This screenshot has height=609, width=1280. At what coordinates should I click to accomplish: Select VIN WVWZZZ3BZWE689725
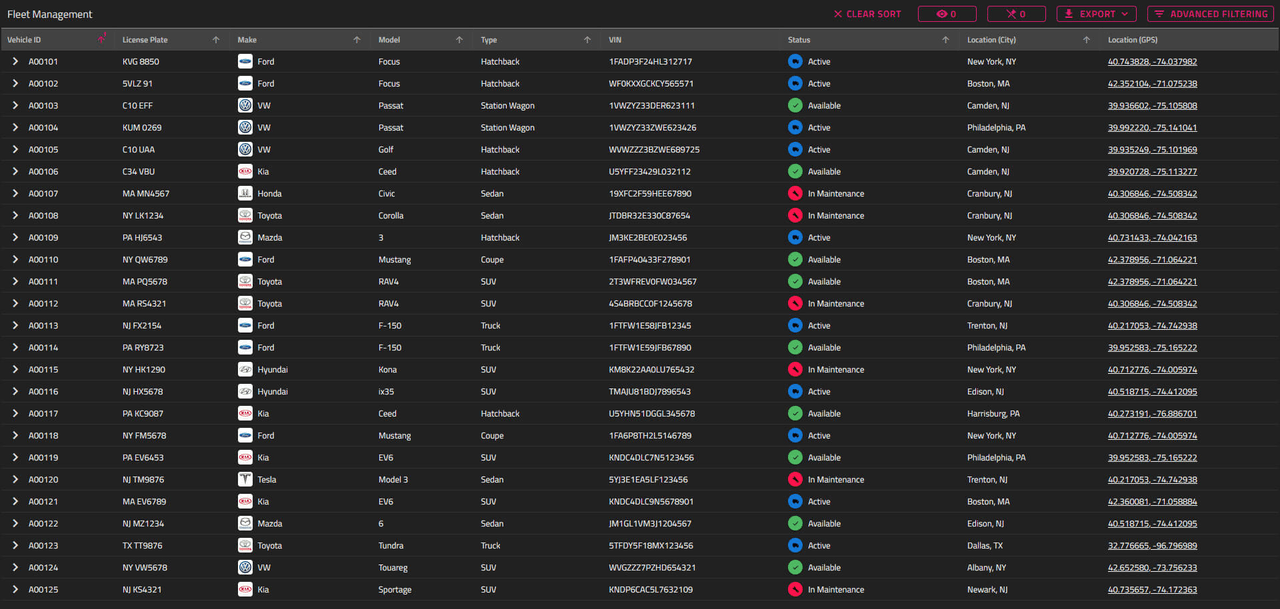point(654,149)
